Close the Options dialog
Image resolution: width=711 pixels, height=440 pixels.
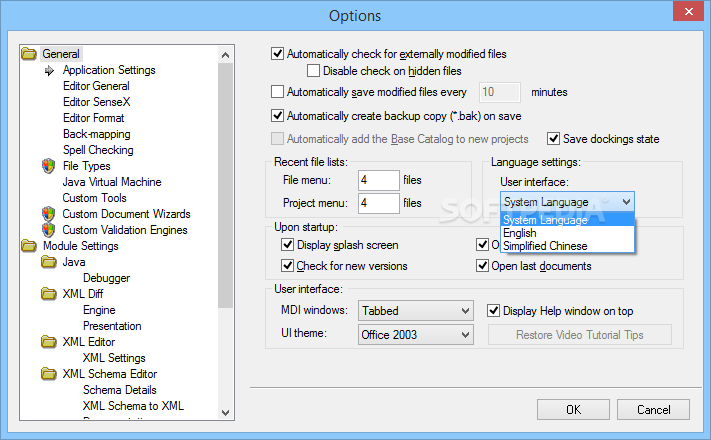pos(688,11)
